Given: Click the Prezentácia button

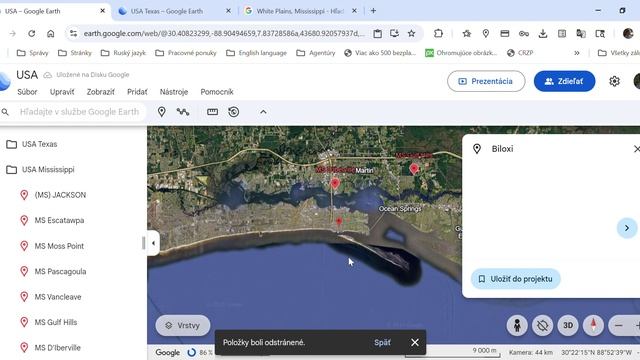Looking at the screenshot, I should pyautogui.click(x=486, y=81).
